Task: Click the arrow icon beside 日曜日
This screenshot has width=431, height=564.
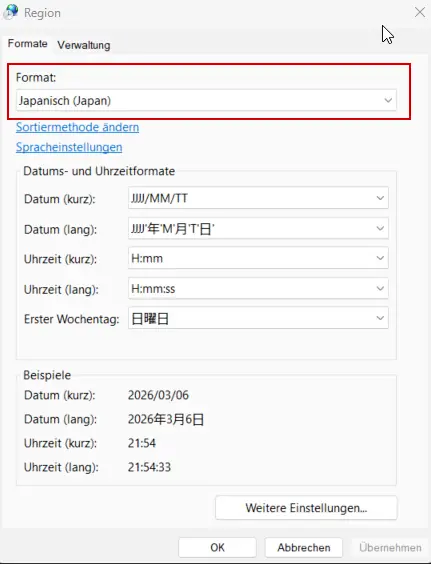Action: (x=380, y=318)
